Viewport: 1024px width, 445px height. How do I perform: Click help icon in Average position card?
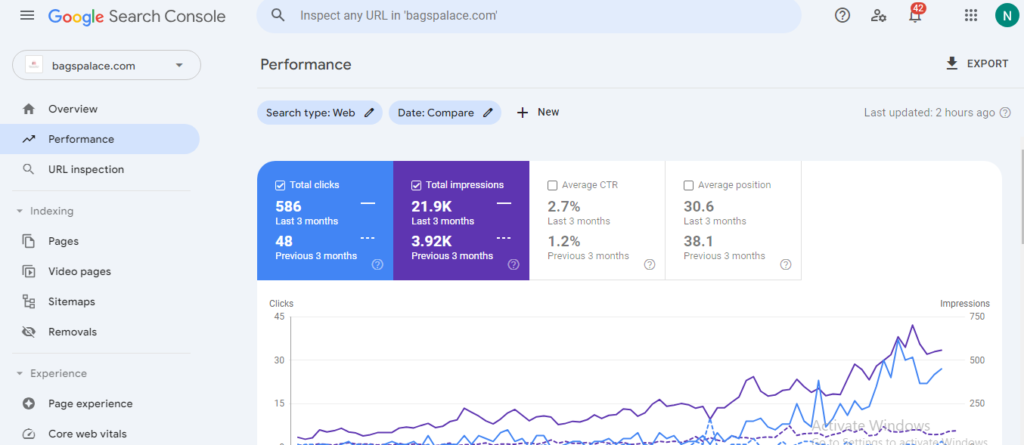point(785,265)
